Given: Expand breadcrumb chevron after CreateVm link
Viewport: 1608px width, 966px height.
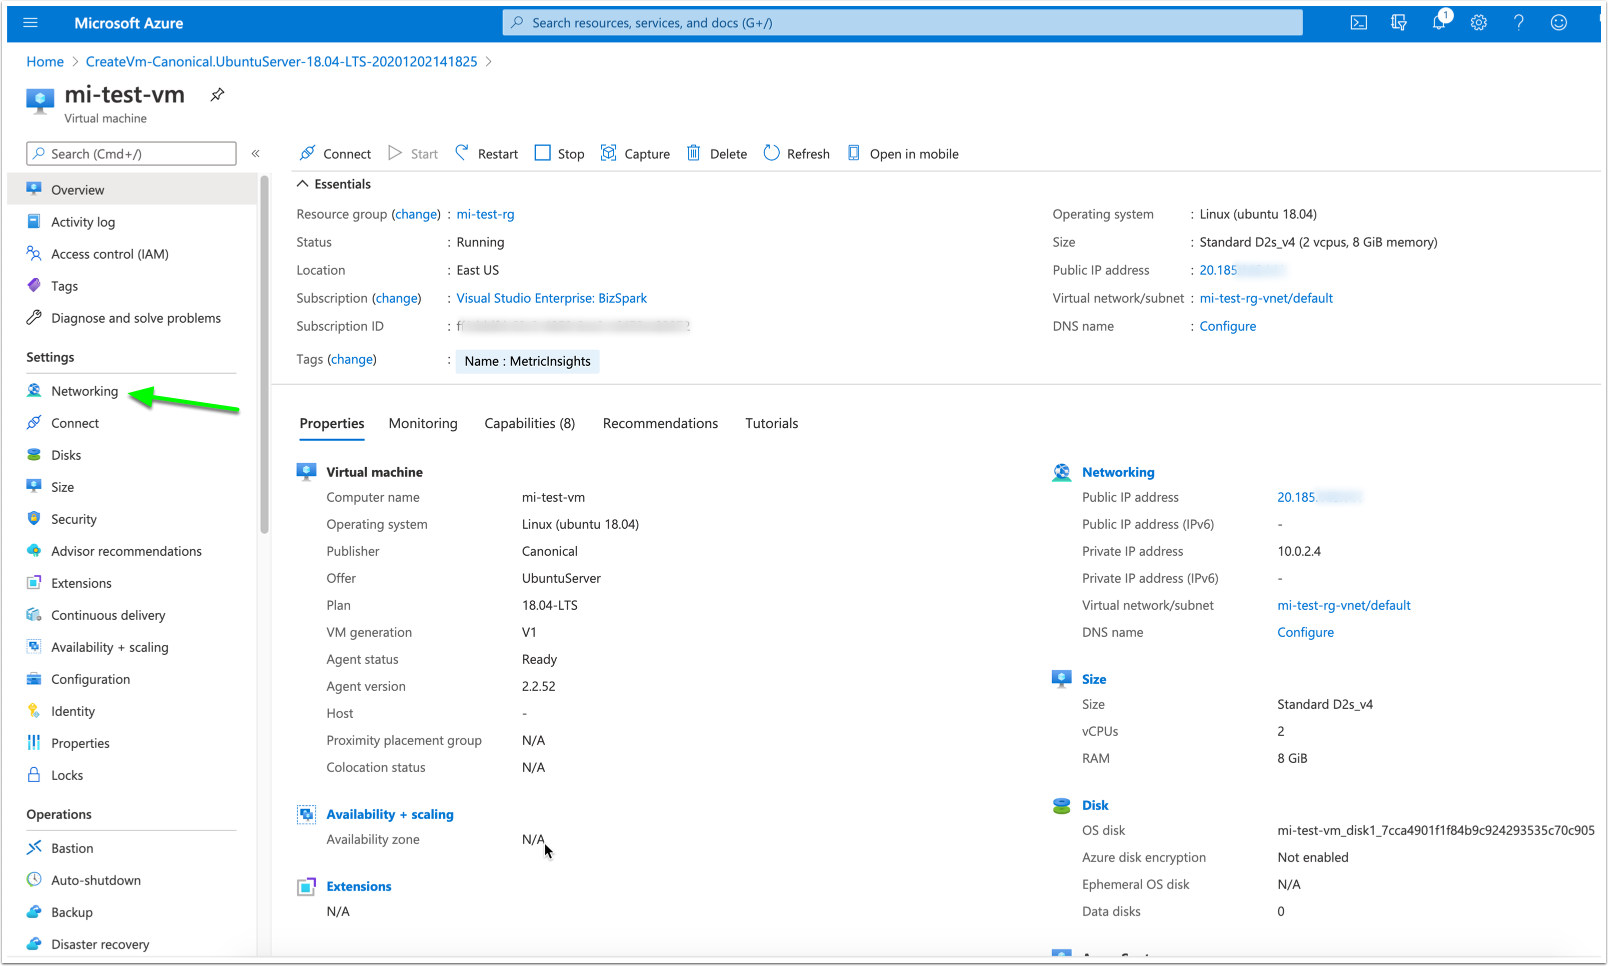Looking at the screenshot, I should (x=489, y=62).
